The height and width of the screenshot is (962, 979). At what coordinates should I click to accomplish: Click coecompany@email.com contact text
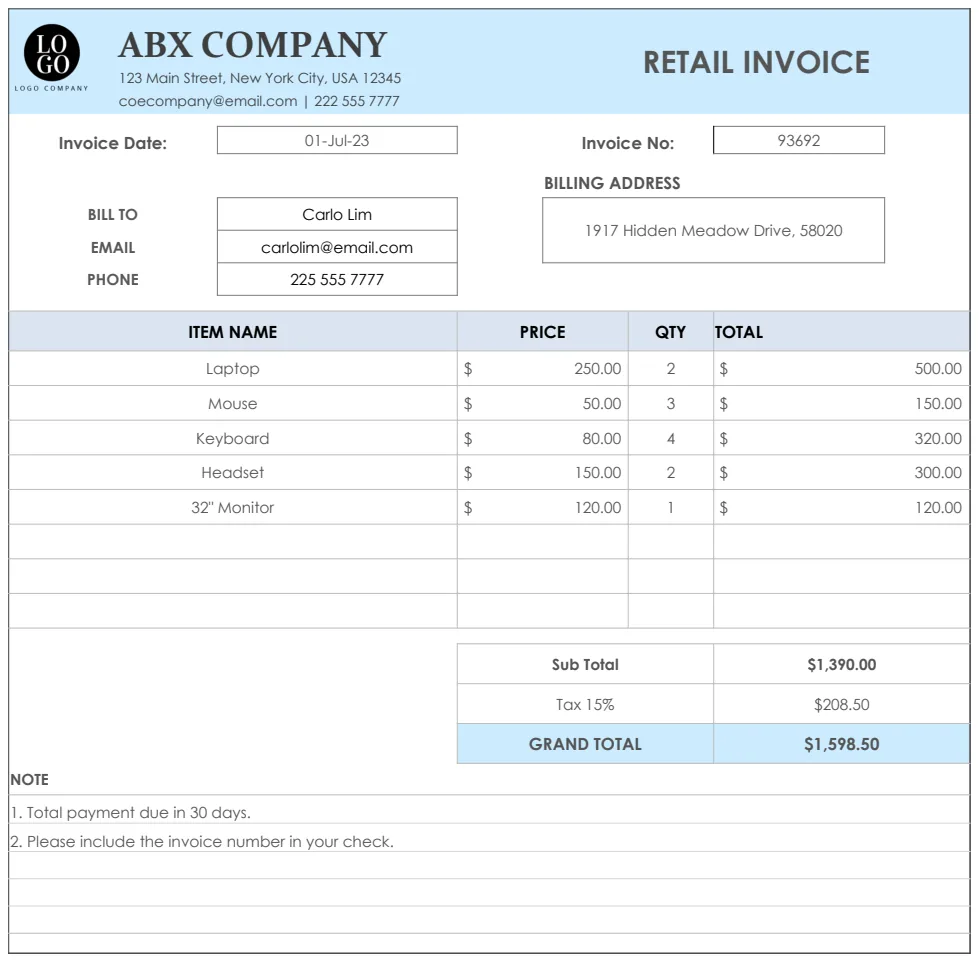208,101
